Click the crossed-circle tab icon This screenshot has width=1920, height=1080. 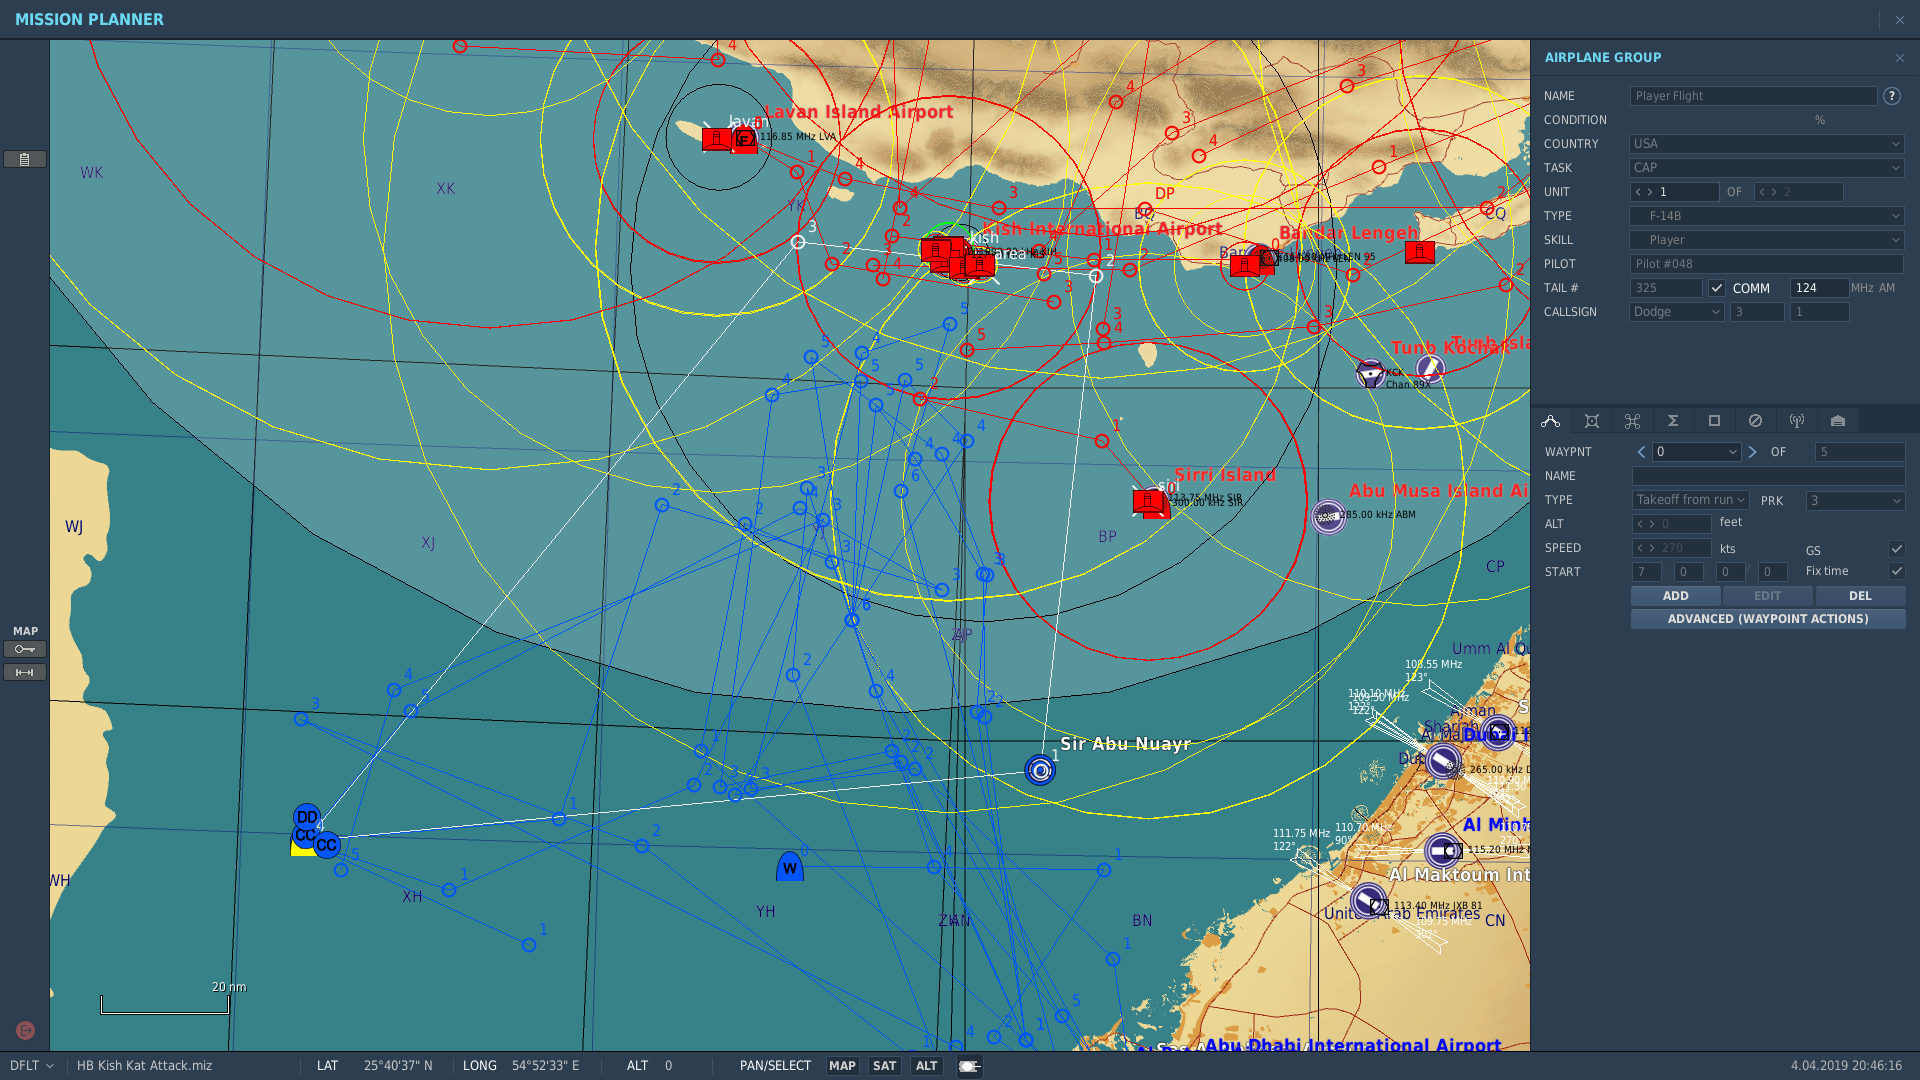[x=1755, y=421]
